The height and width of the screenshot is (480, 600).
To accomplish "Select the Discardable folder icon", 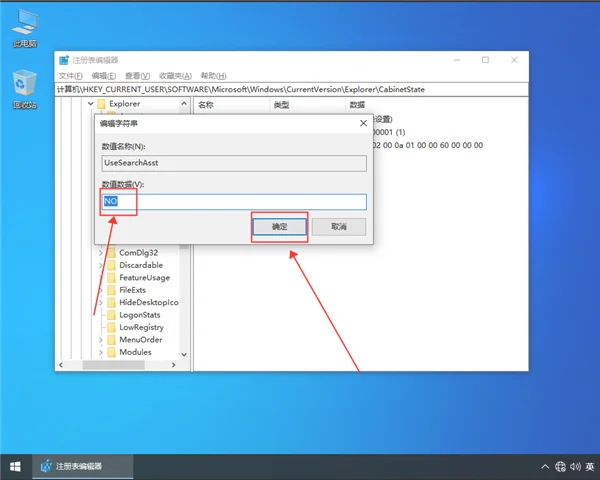I will click(111, 265).
